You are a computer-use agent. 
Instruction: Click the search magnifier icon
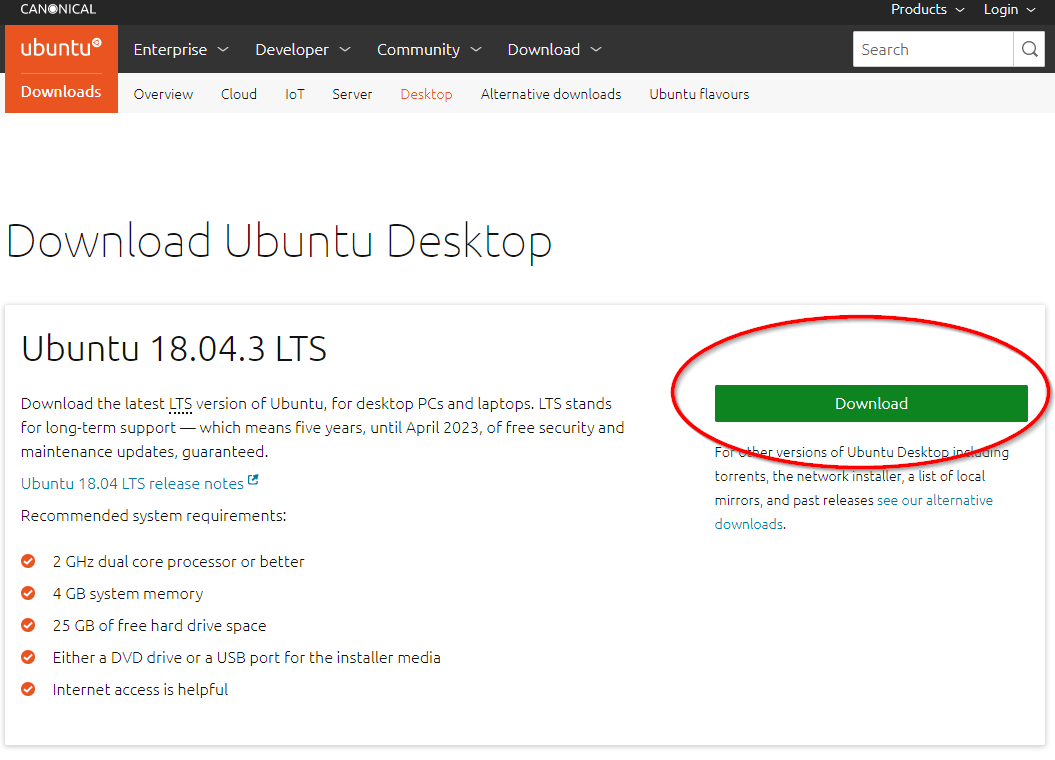1029,49
